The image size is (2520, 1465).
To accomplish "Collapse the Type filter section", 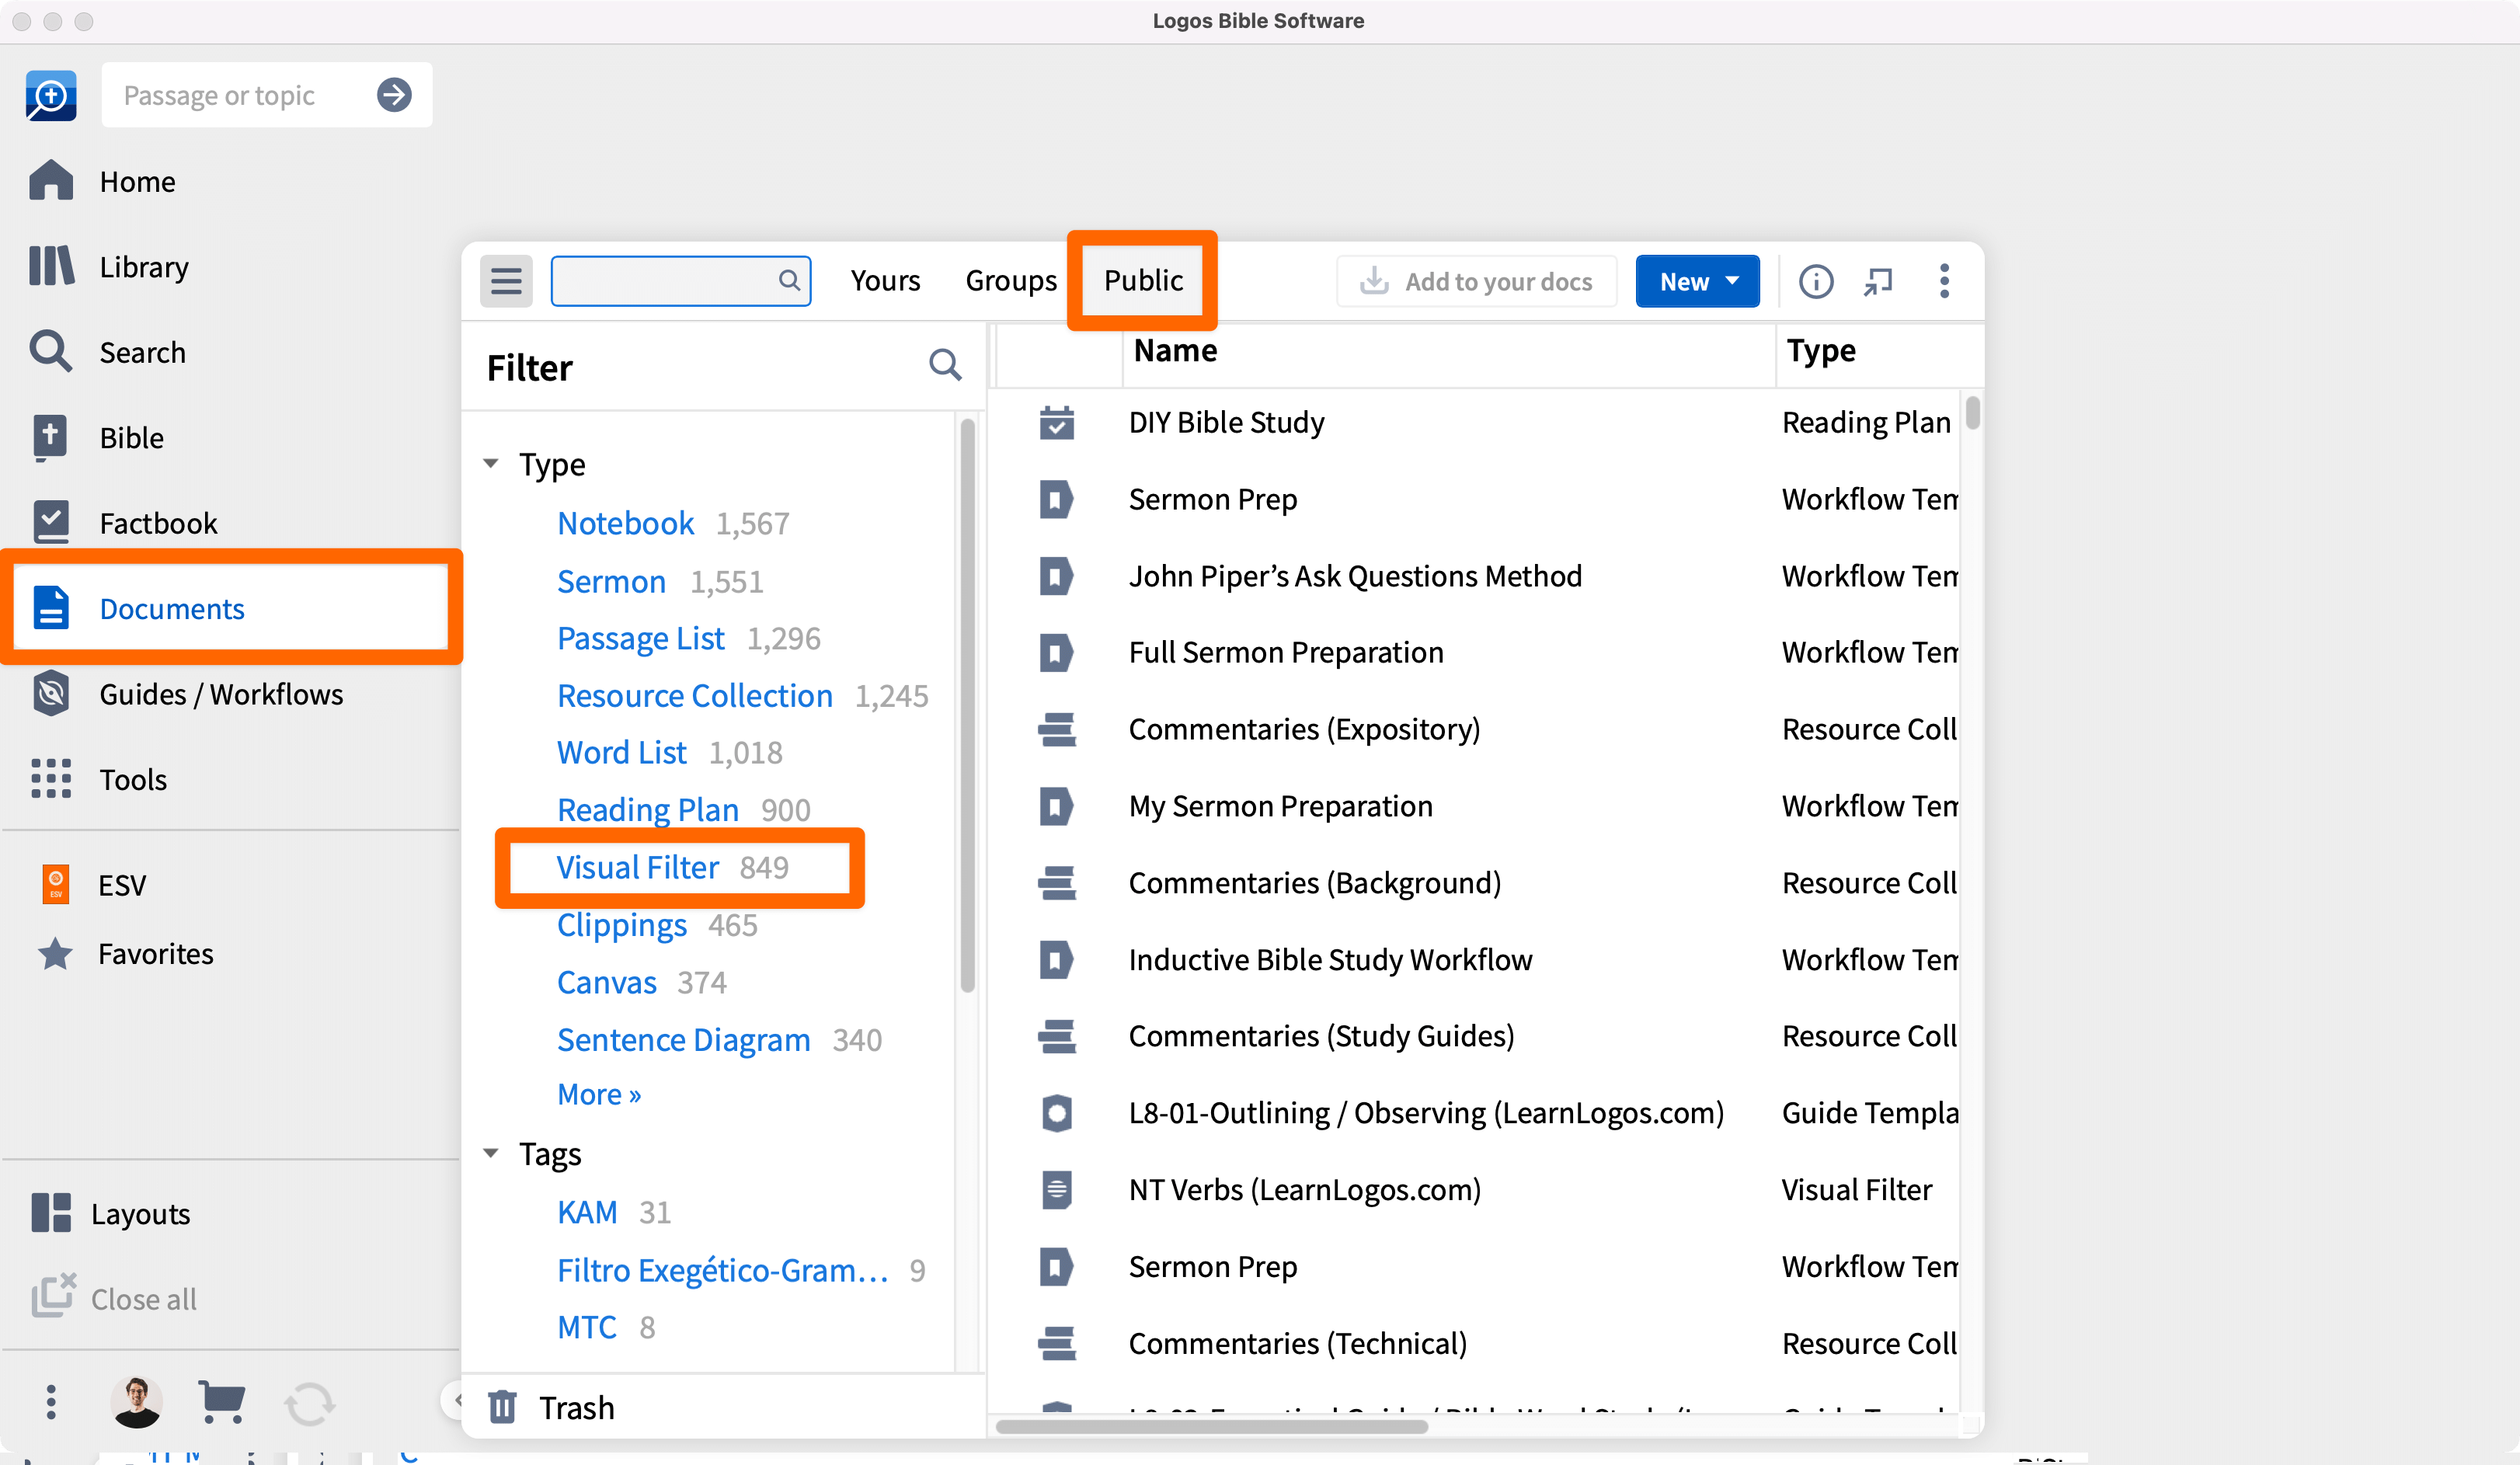I will 491,463.
